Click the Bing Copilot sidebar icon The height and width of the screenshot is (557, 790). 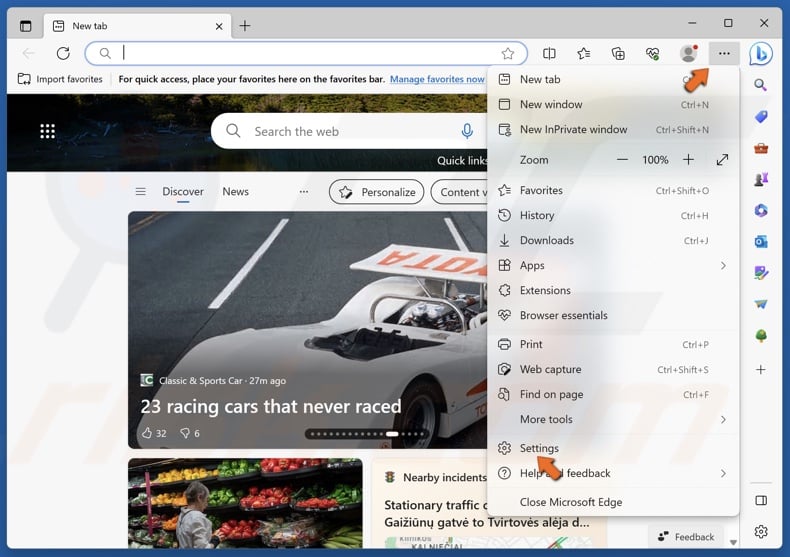coord(761,53)
